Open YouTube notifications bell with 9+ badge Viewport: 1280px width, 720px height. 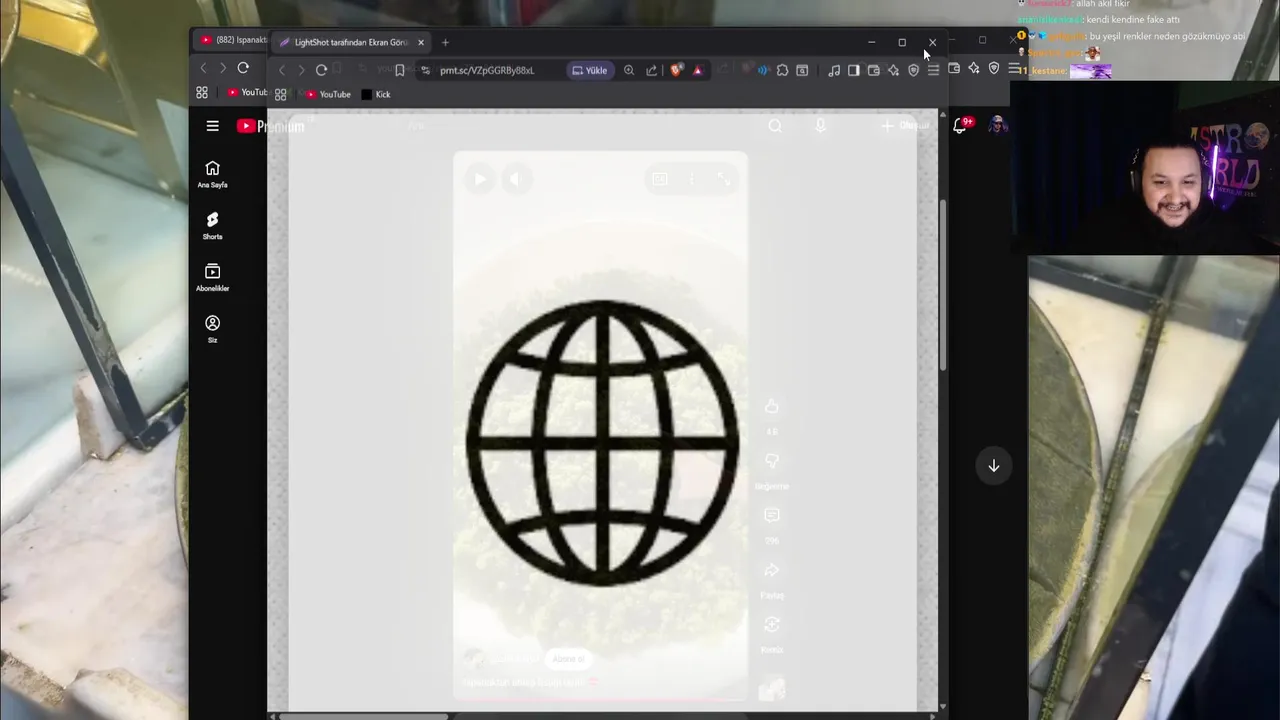(962, 125)
